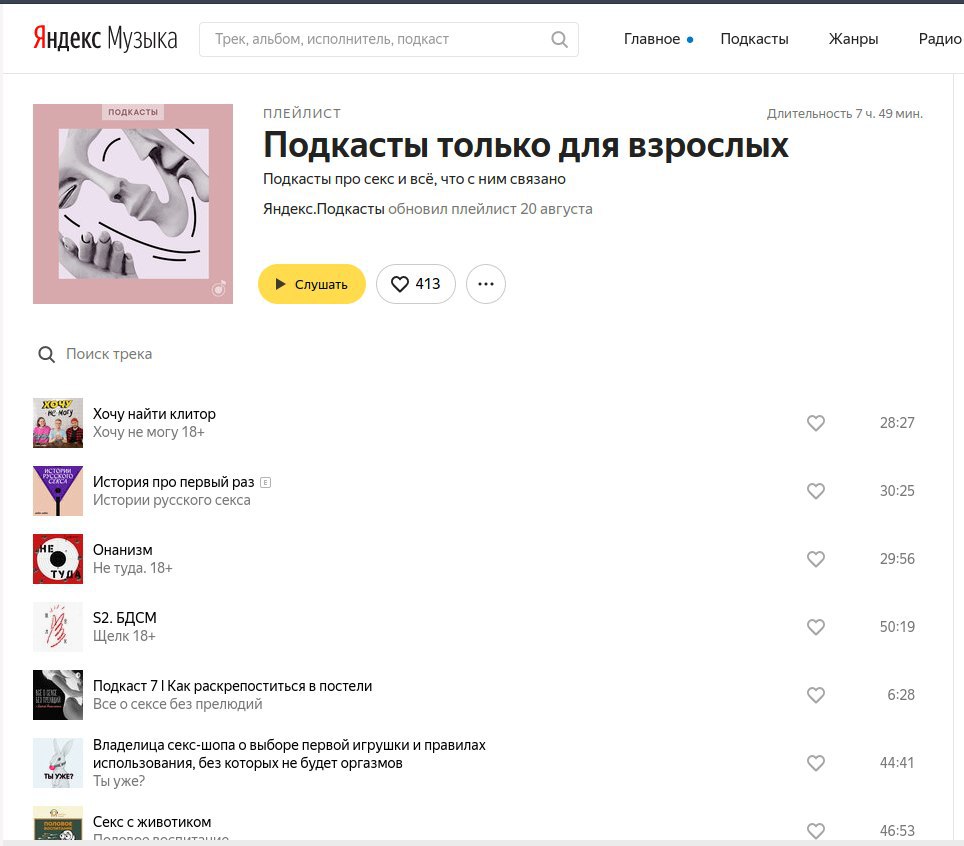Open the episode Онанизм

click(x=122, y=550)
